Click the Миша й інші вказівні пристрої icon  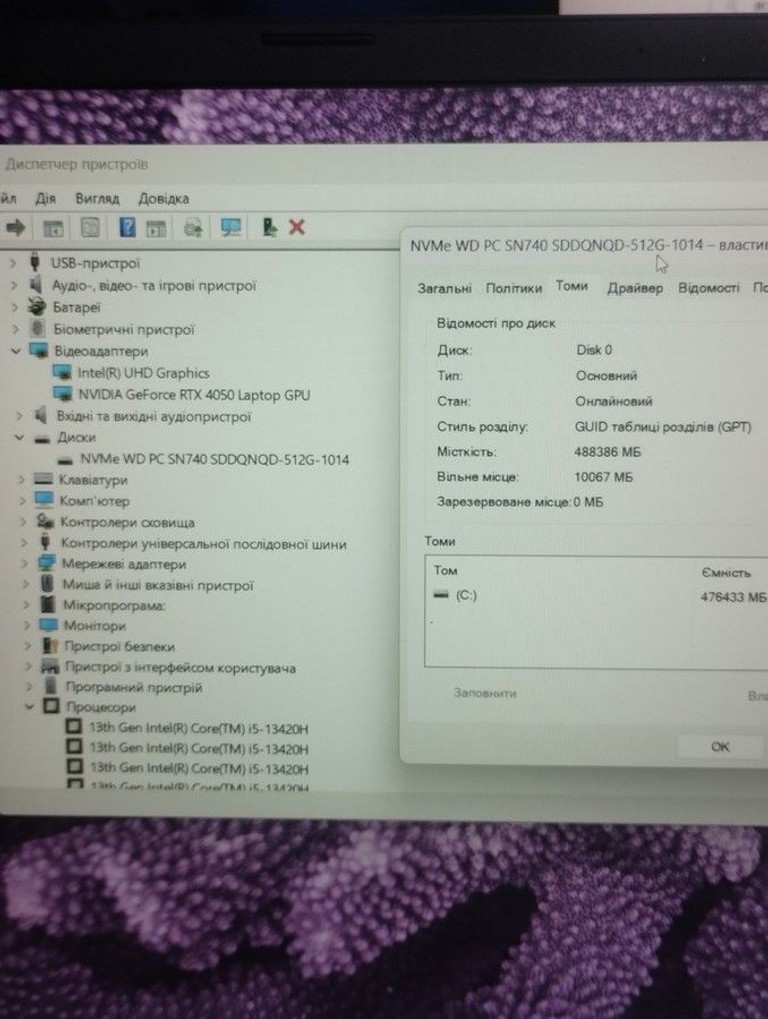point(47,584)
